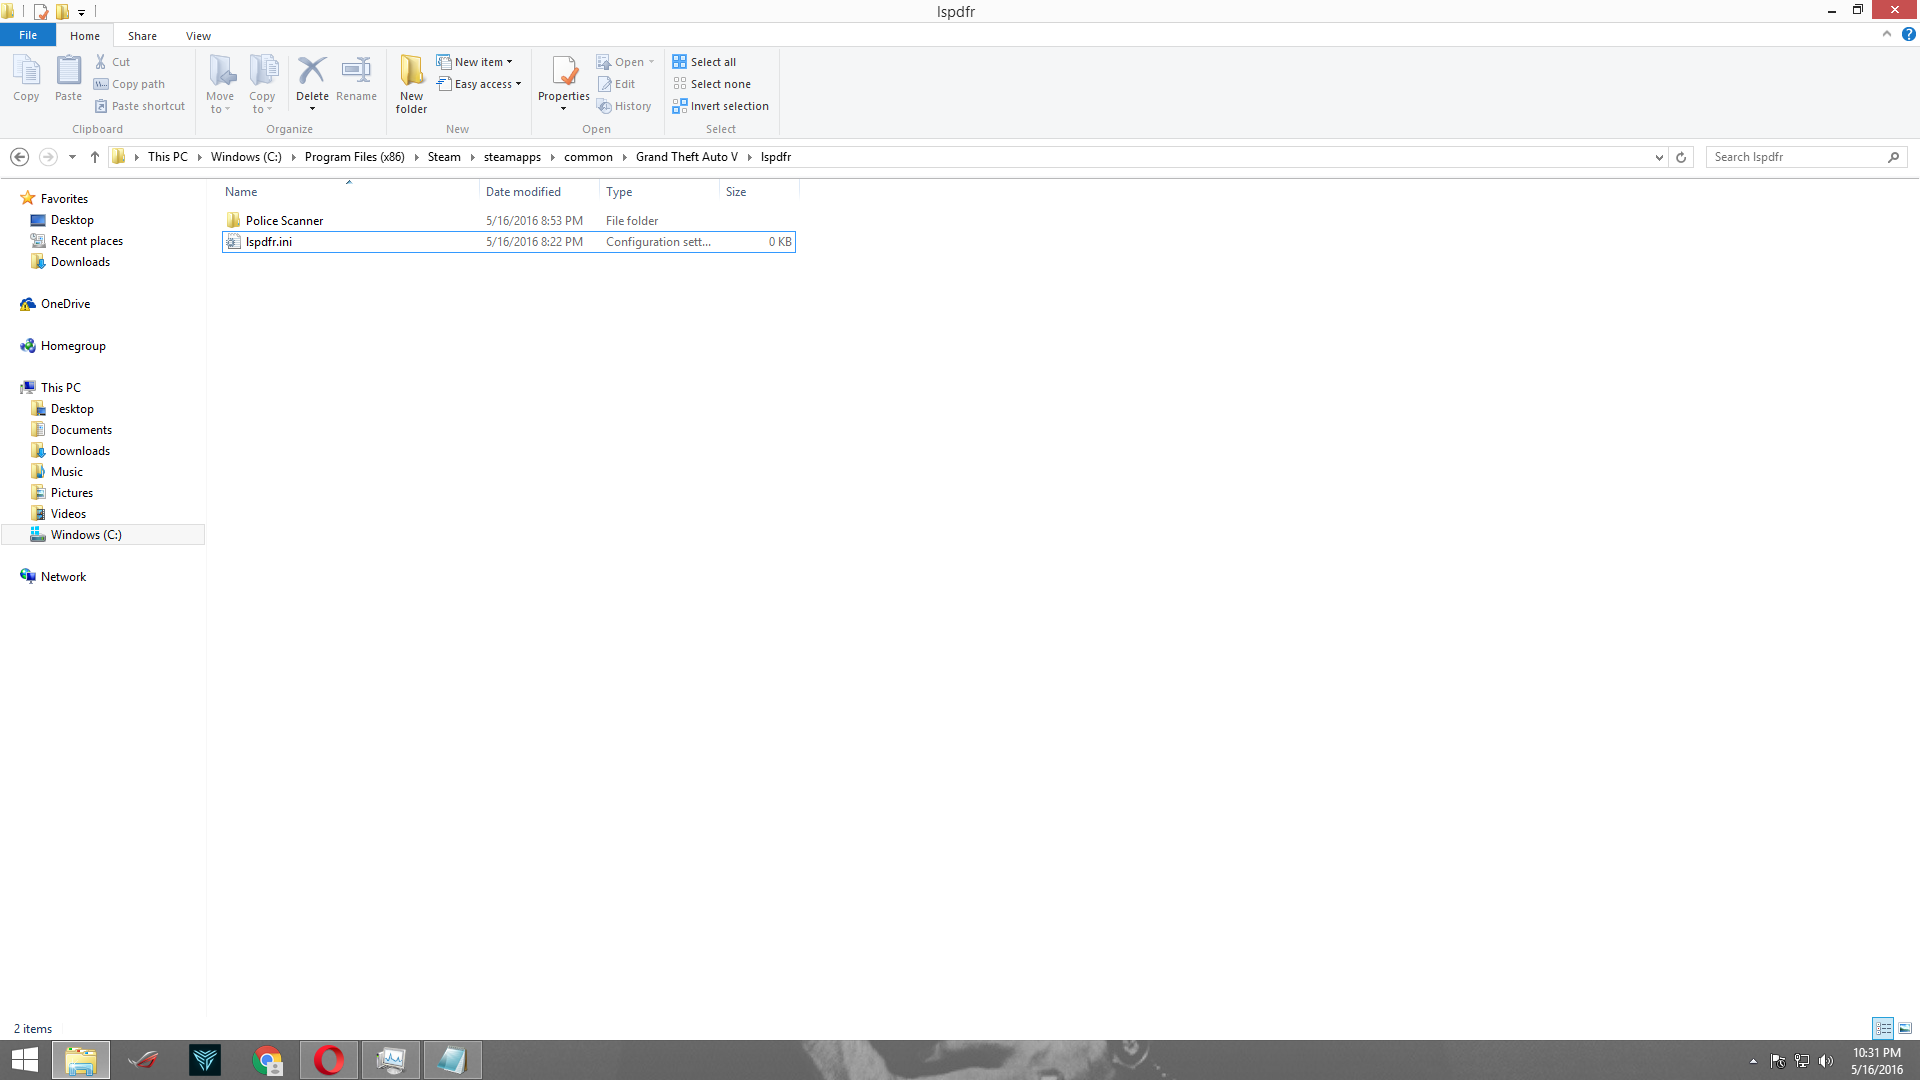Screen dimensions: 1920x1080
Task: Click the Copy path button
Action: pyautogui.click(x=130, y=84)
